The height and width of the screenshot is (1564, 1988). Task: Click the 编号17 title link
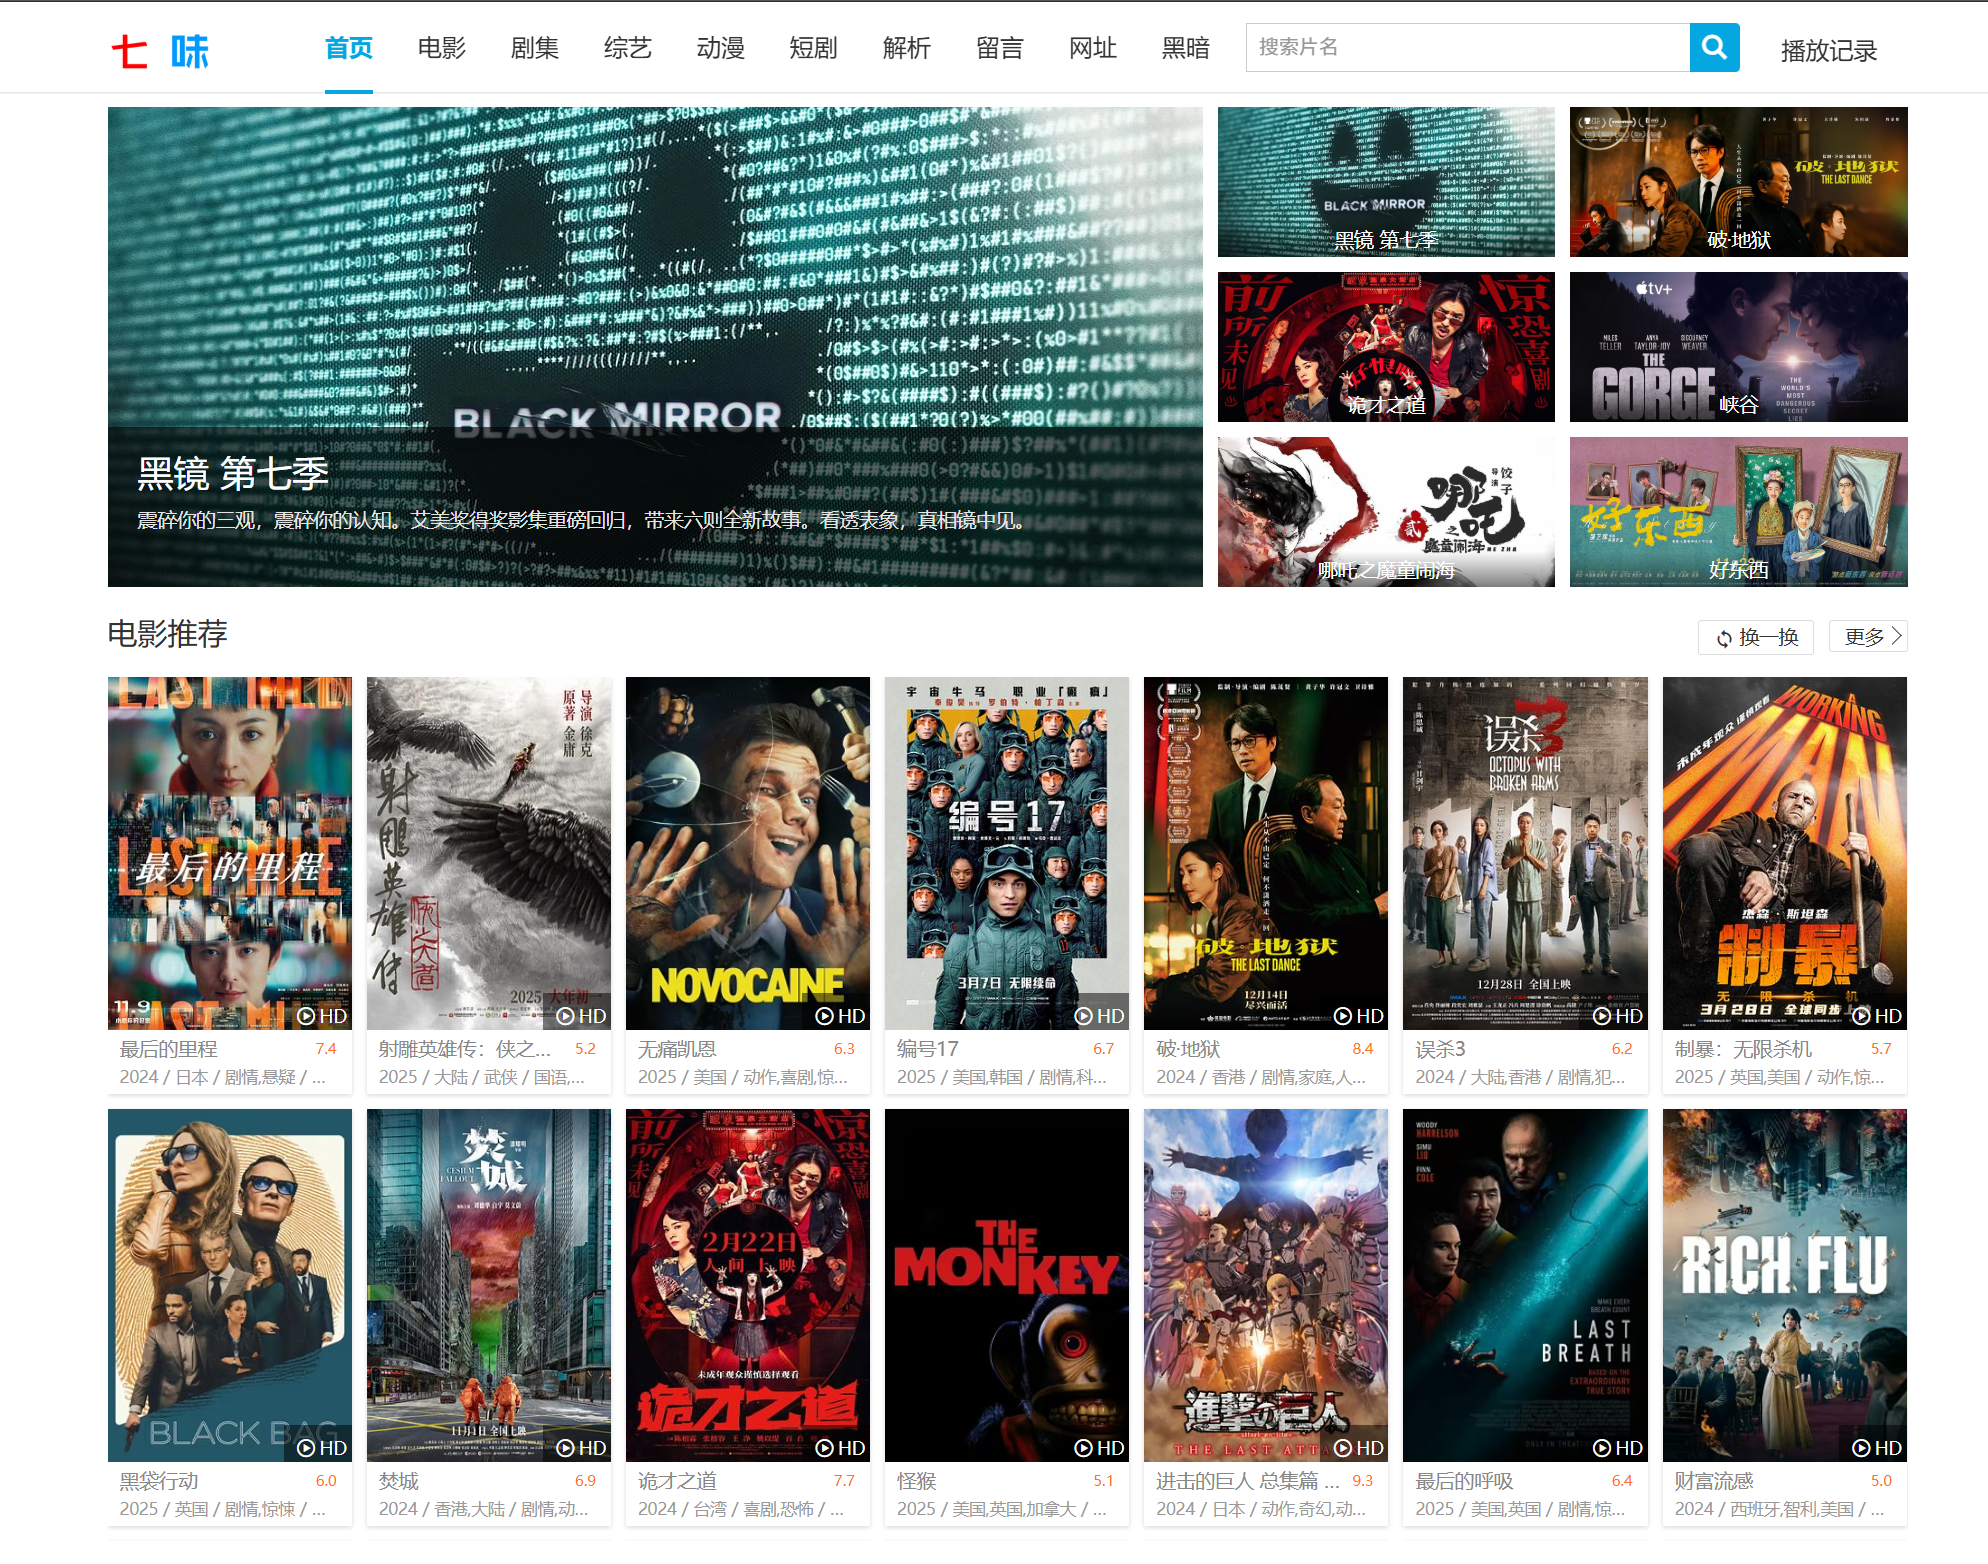[x=928, y=1049]
